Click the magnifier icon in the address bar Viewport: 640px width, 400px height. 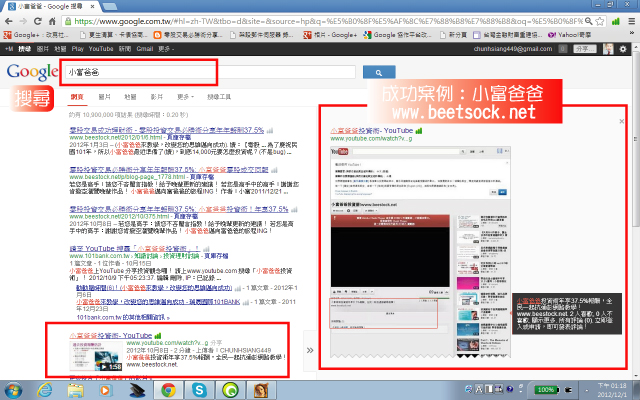coord(589,21)
